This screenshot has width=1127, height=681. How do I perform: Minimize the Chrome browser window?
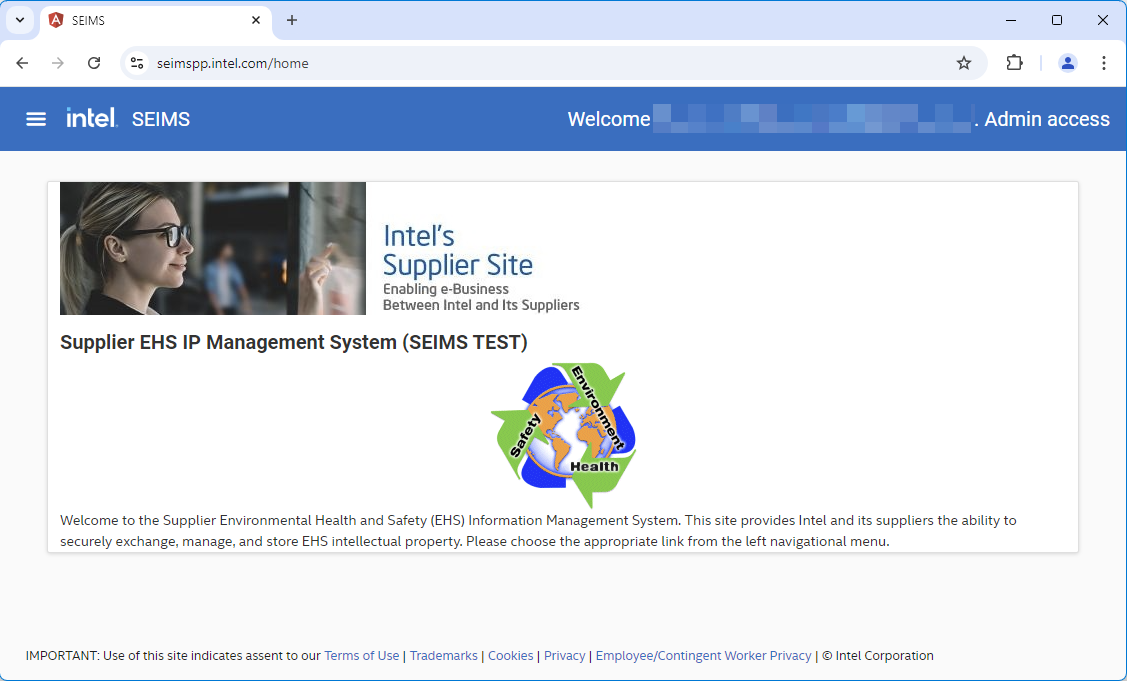coord(1011,20)
